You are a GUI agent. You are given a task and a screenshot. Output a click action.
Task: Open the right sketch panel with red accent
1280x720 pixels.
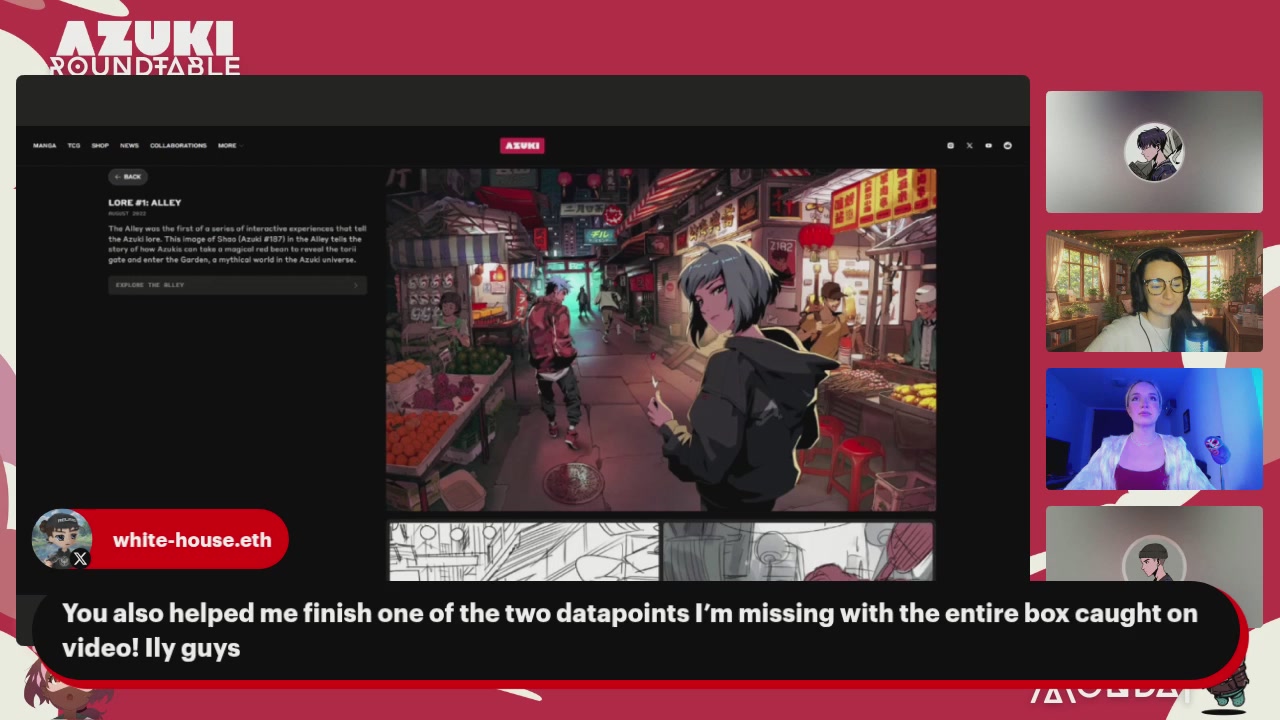coord(798,551)
